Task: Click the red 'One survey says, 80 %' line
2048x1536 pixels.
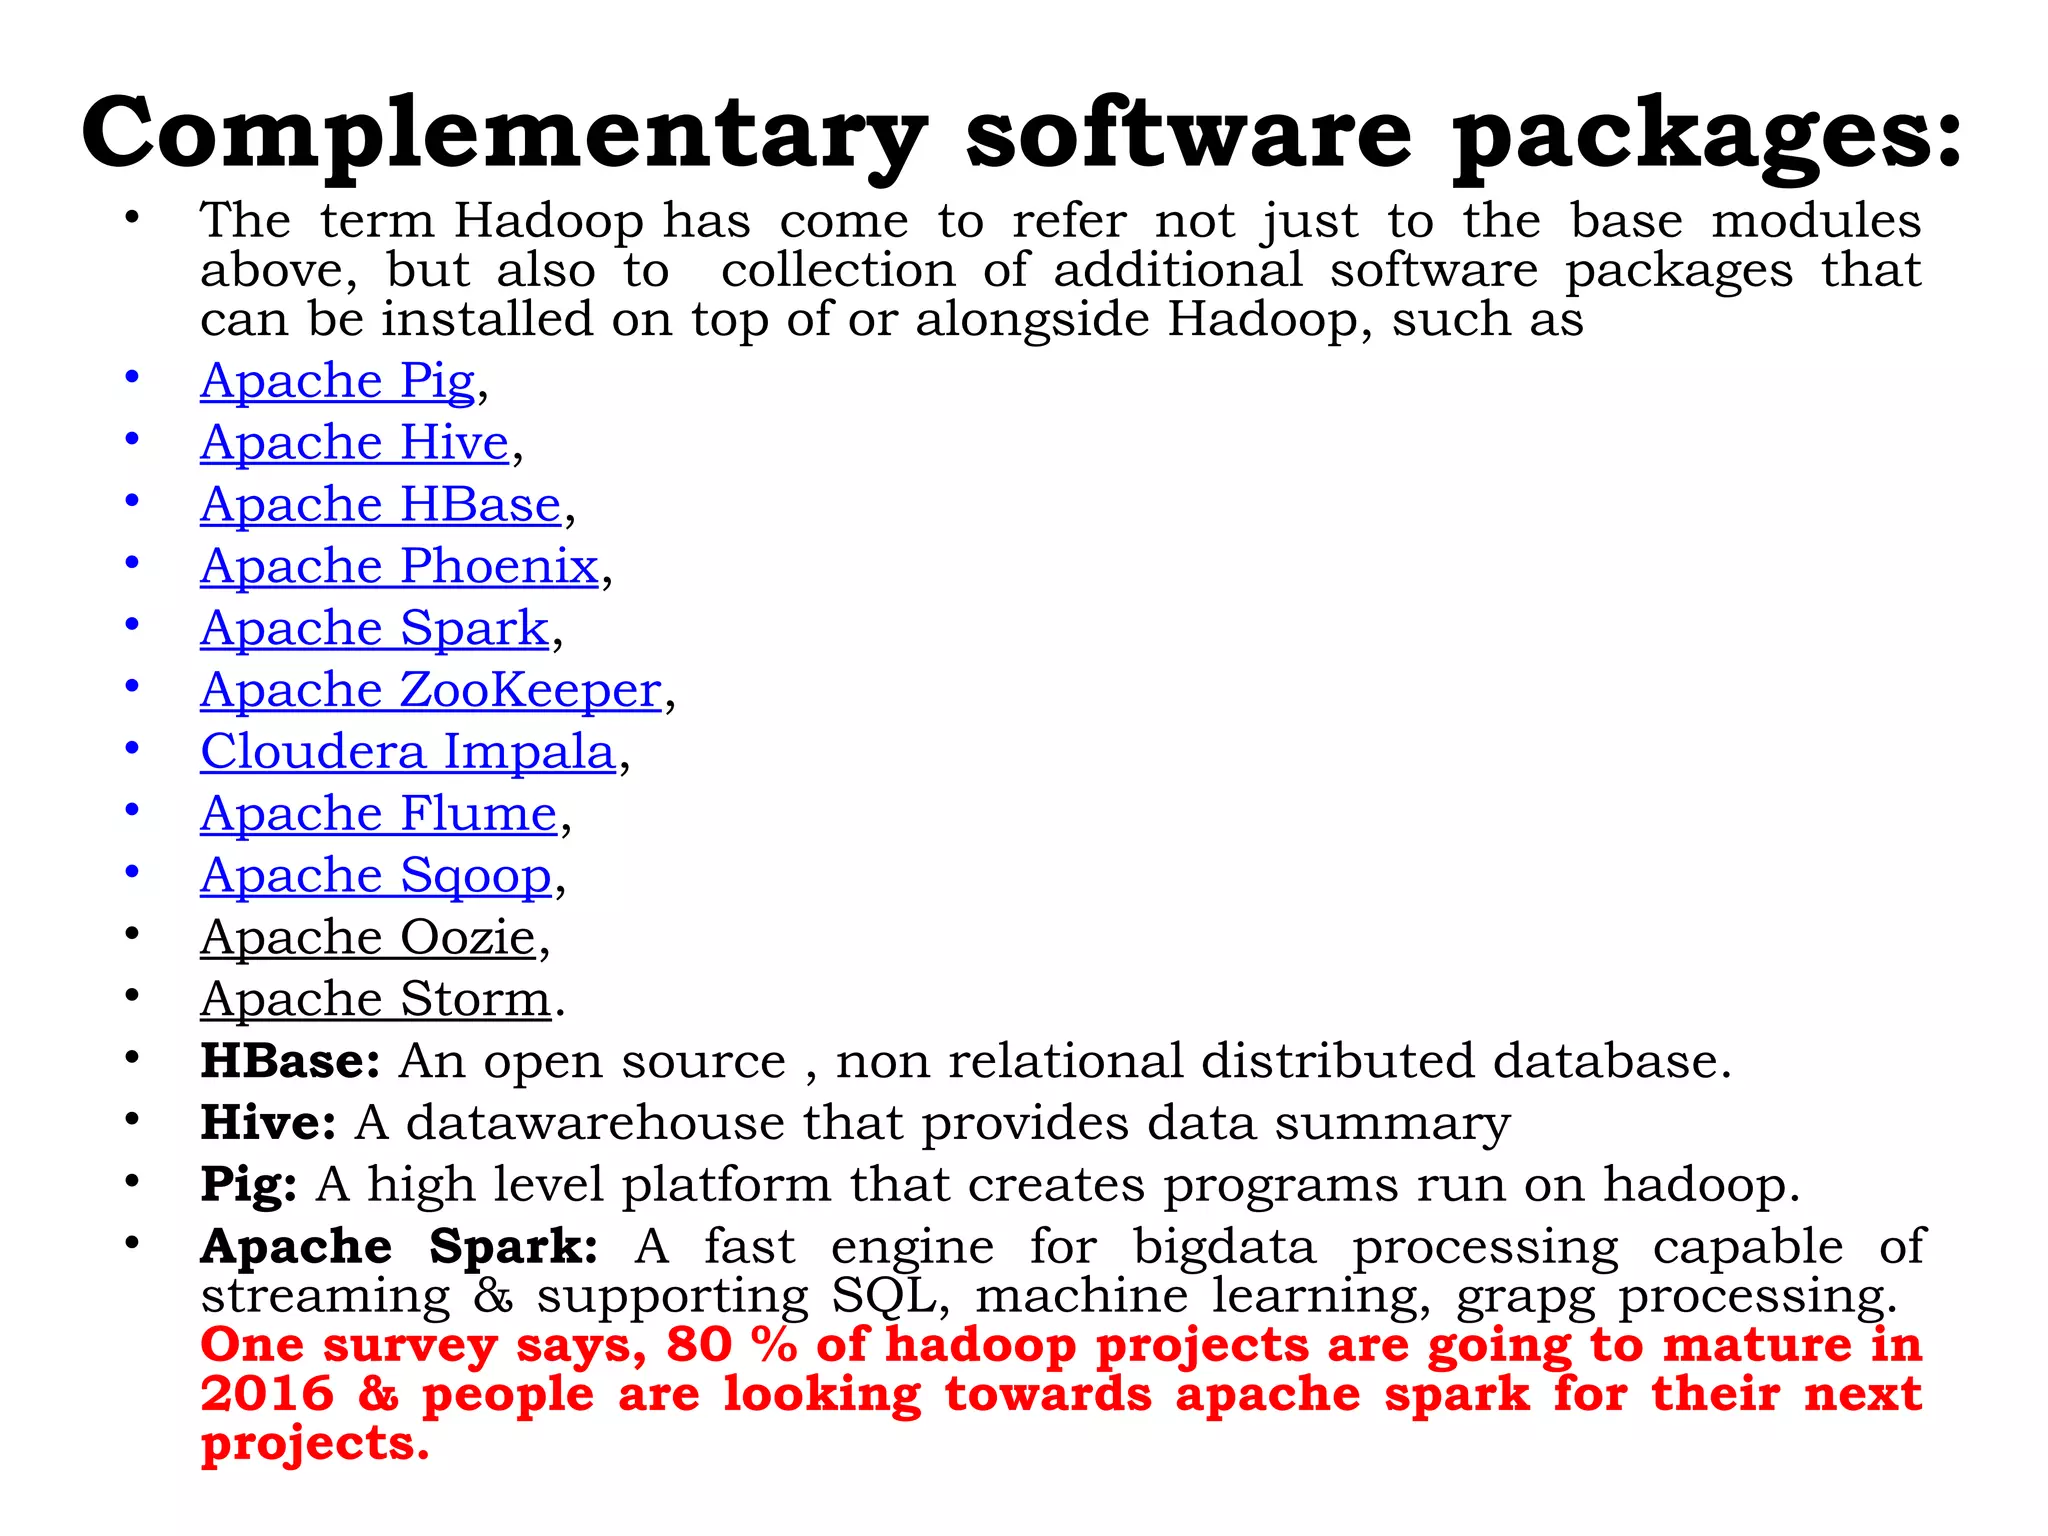Action: point(1061,1345)
